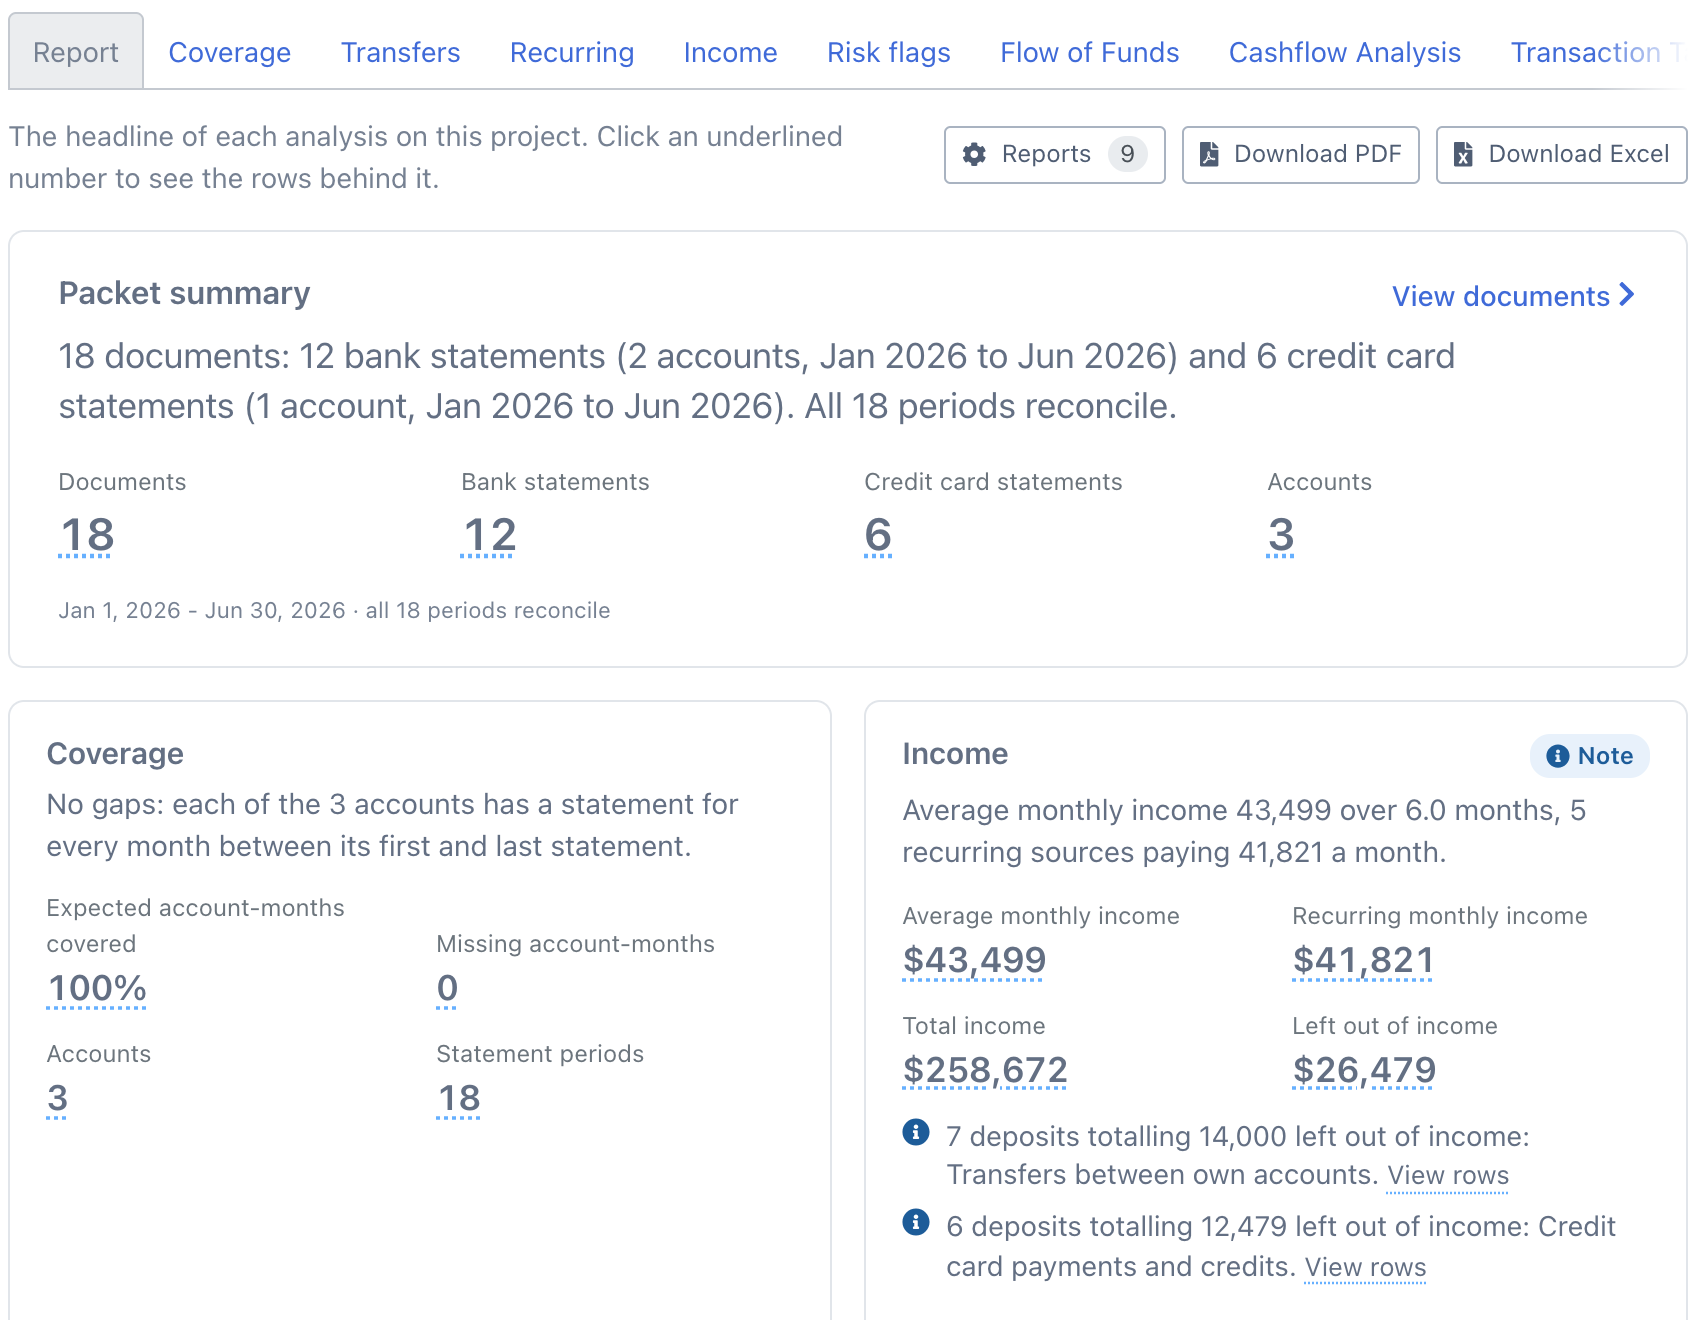The height and width of the screenshot is (1320, 1696).
Task: Click the Statement periods value 18
Action: pyautogui.click(x=459, y=1098)
